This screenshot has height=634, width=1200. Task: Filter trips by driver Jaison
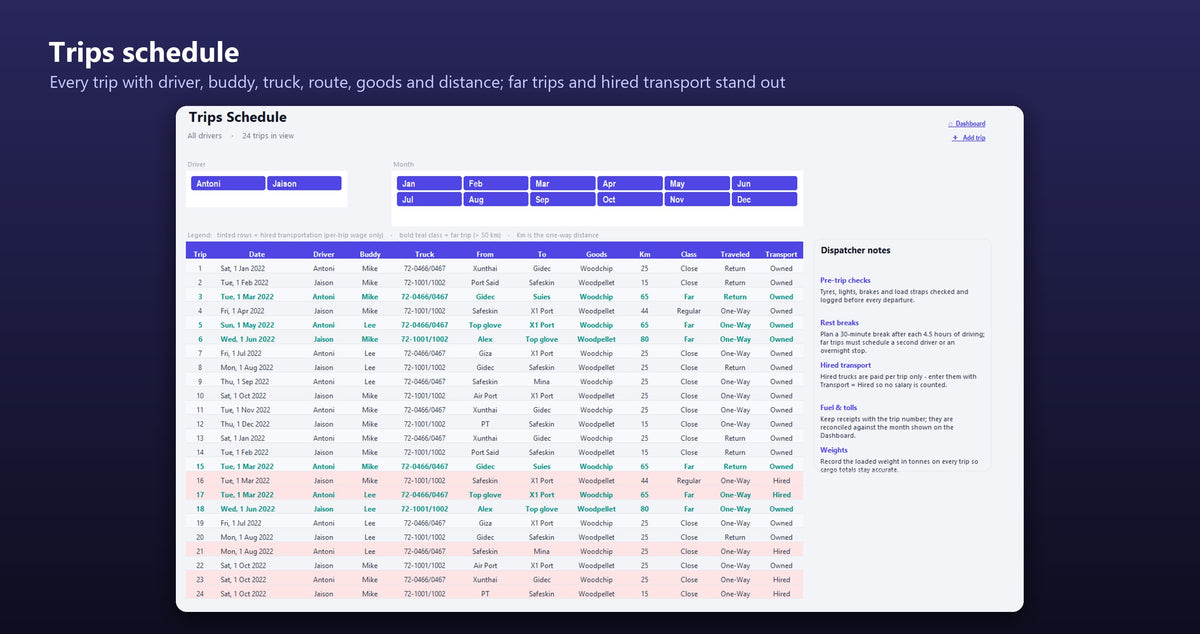coord(305,184)
